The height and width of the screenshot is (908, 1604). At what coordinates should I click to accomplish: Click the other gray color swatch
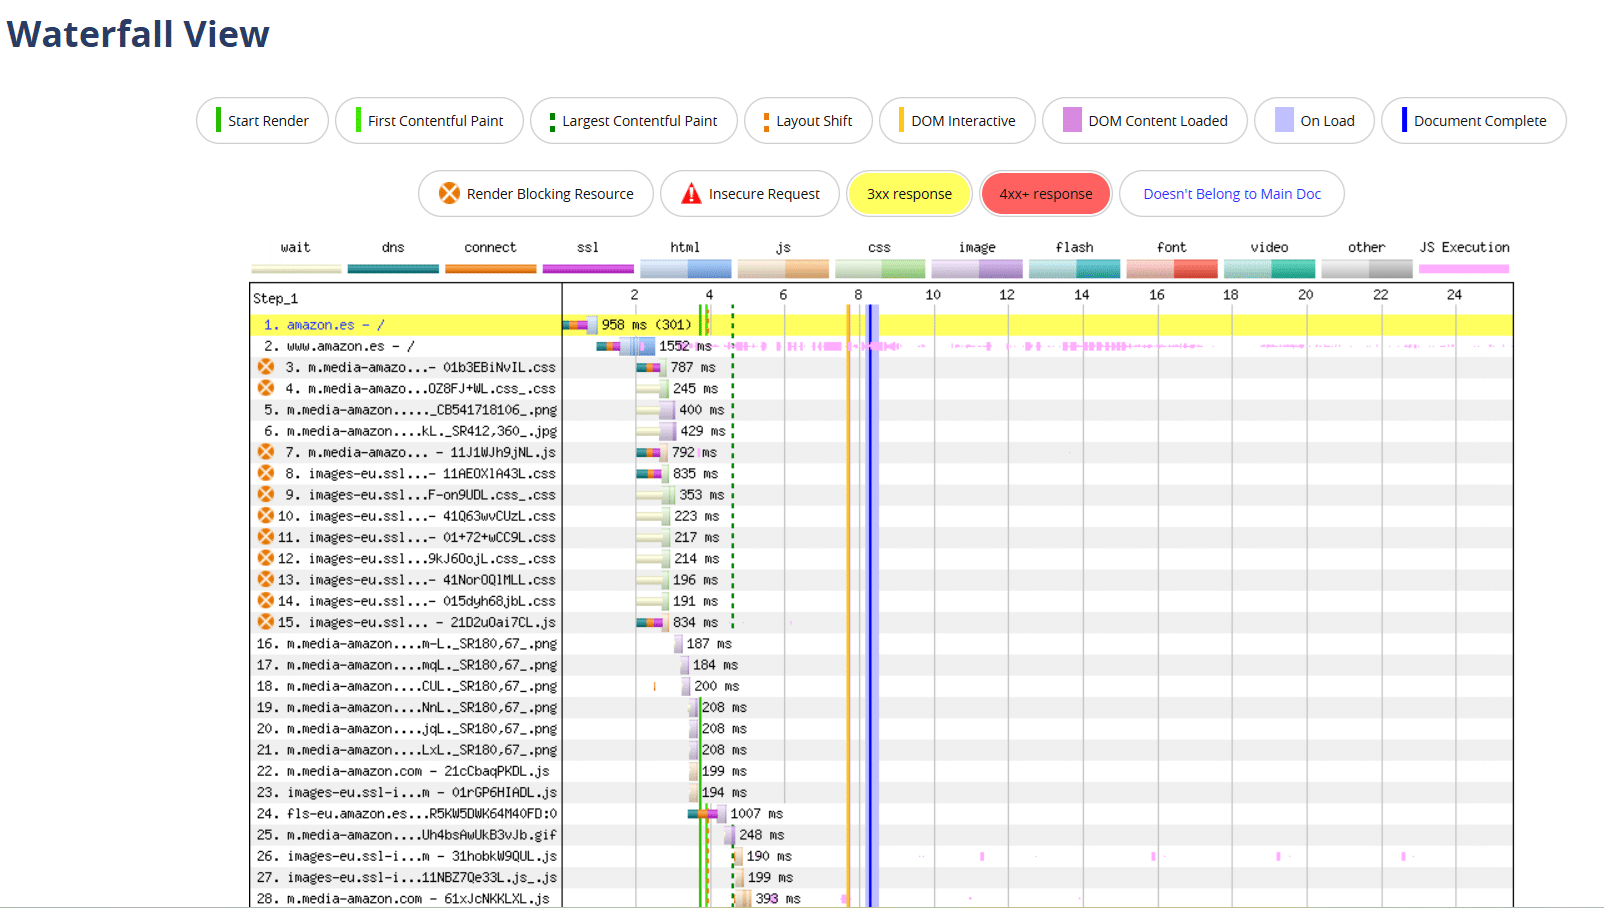(1367, 268)
